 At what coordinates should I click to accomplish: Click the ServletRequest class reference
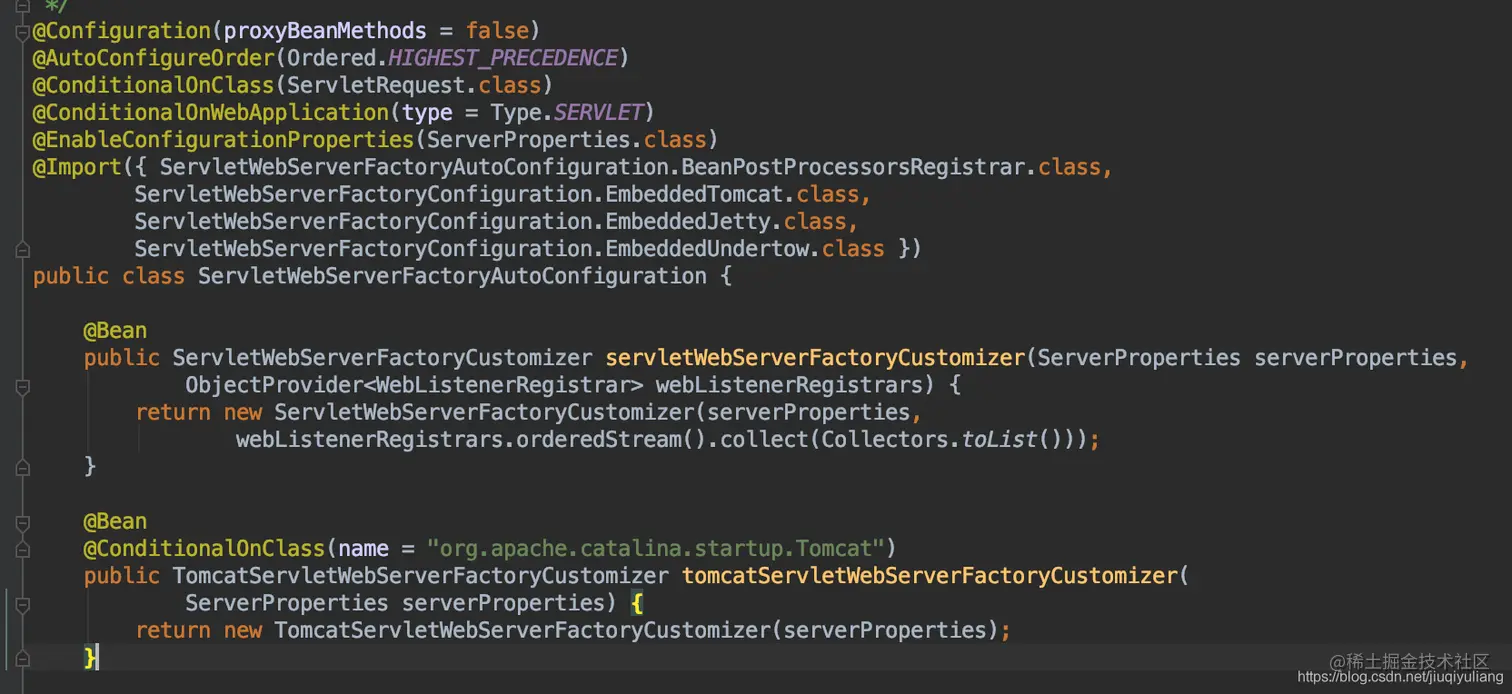click(x=376, y=85)
